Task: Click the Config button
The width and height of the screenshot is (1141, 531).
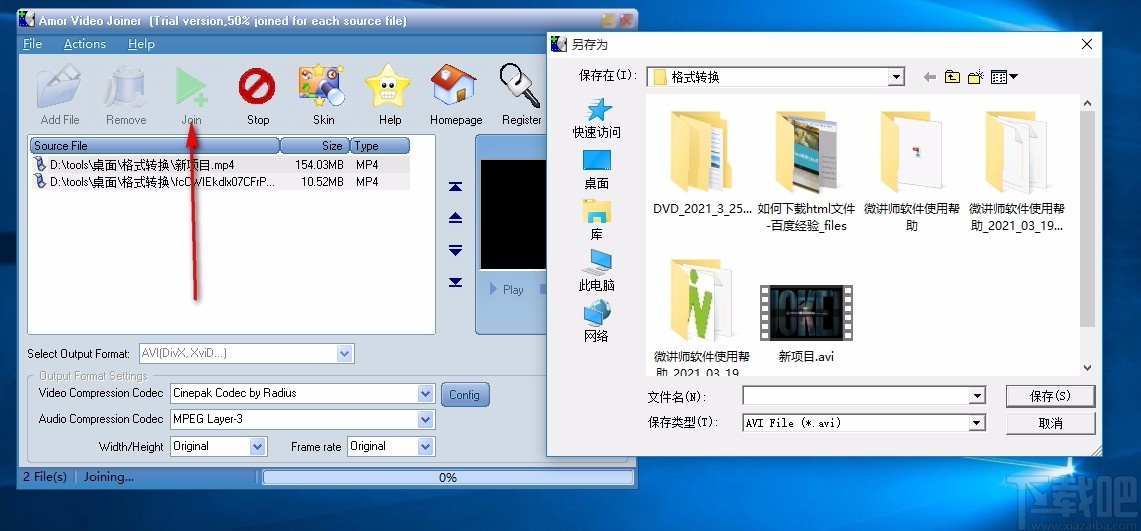Action: [464, 395]
